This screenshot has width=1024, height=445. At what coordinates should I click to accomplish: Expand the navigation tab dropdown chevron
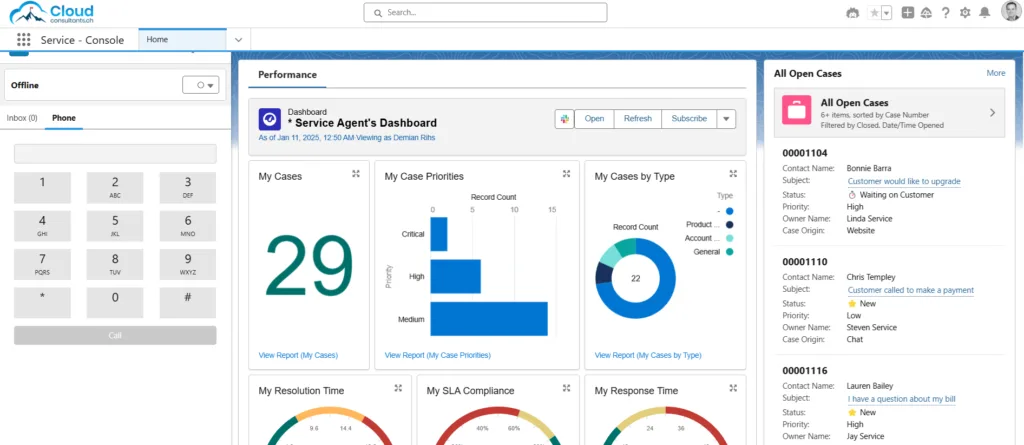(238, 40)
